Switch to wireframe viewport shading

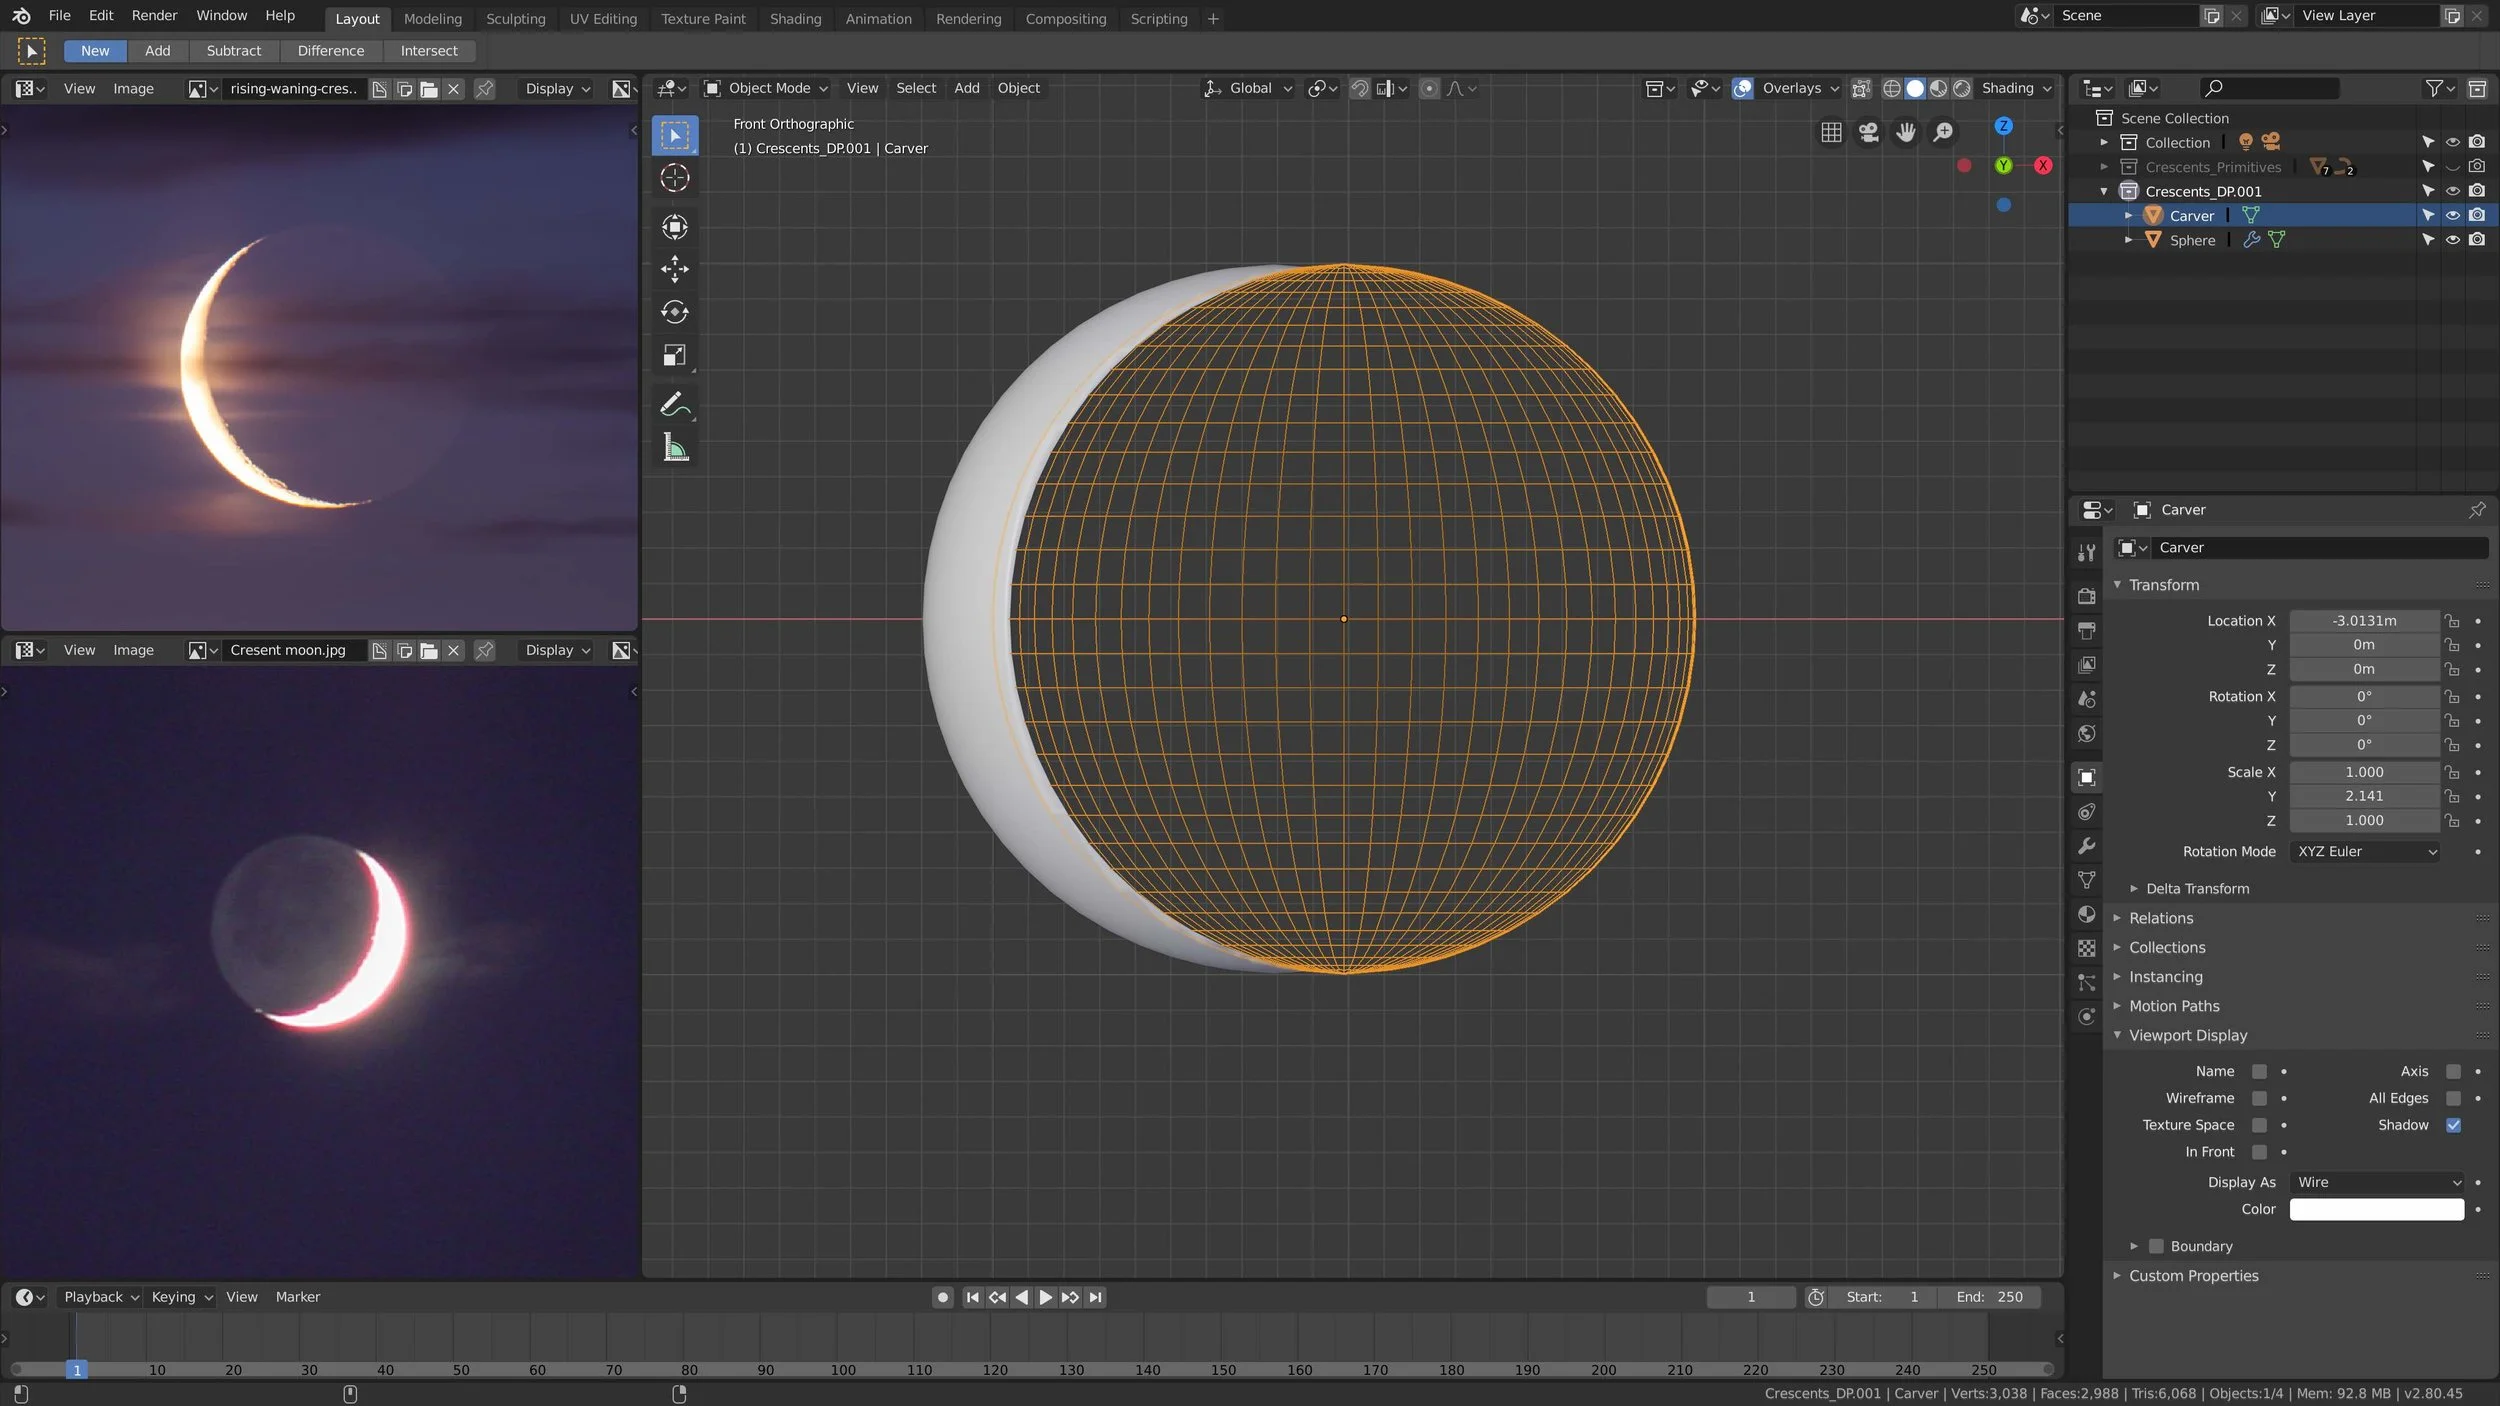point(1892,88)
